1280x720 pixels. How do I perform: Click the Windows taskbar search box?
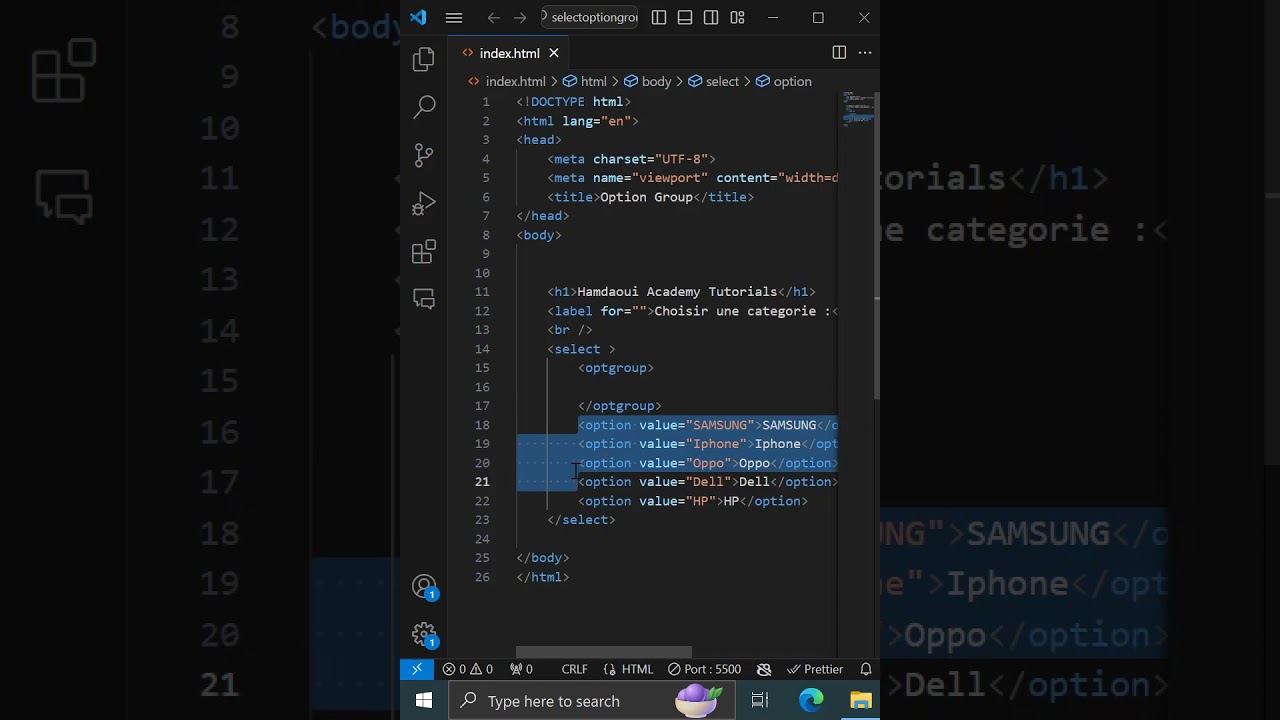tap(591, 701)
